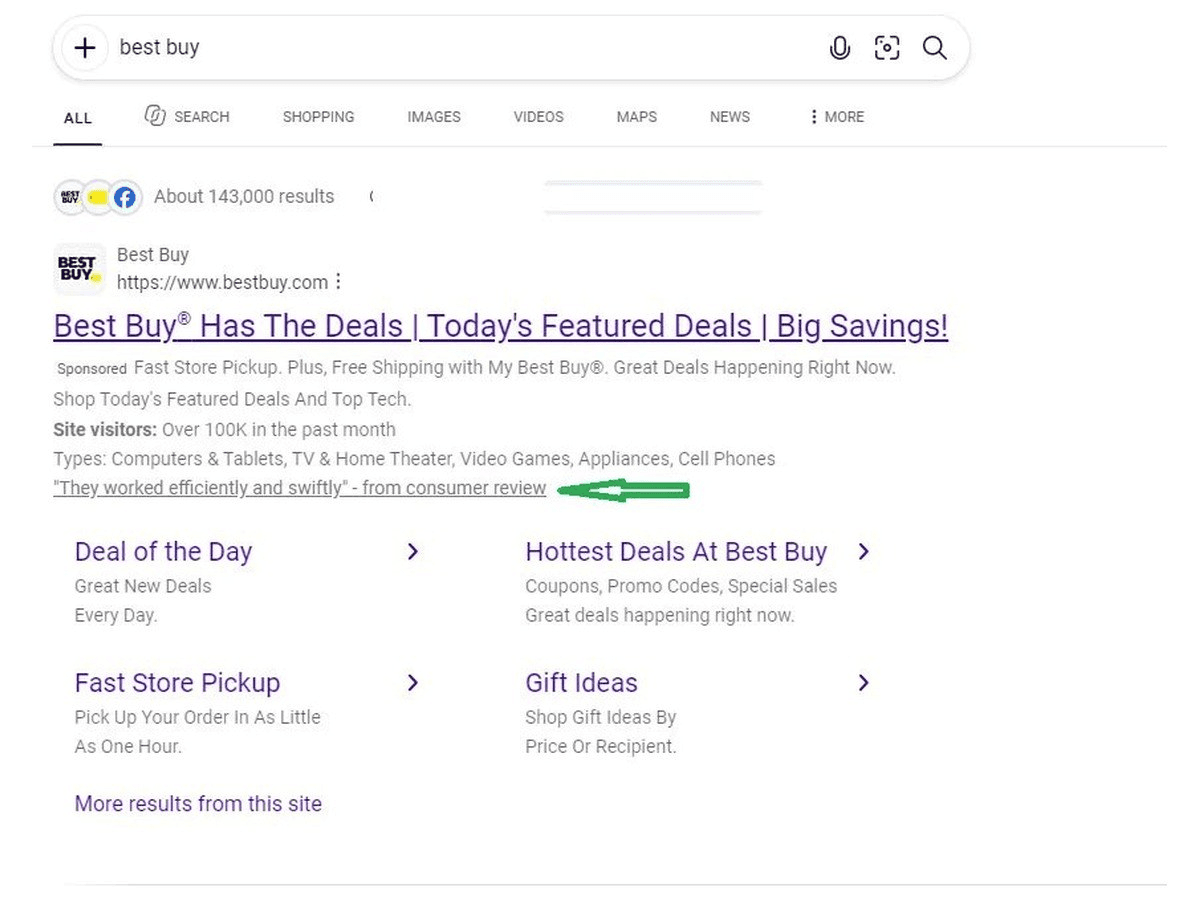Open the consumer review quote link
Viewport: 1200px width, 900px height.
(x=300, y=489)
